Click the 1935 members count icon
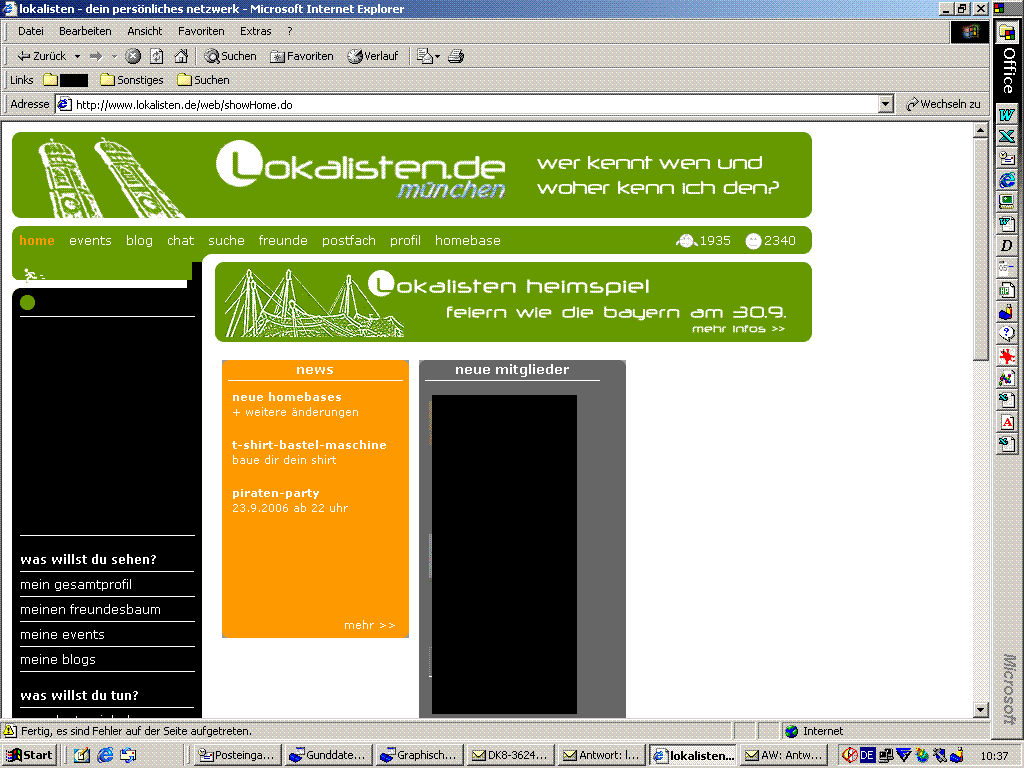Screen dimensions: 1024x768 (x=686, y=241)
